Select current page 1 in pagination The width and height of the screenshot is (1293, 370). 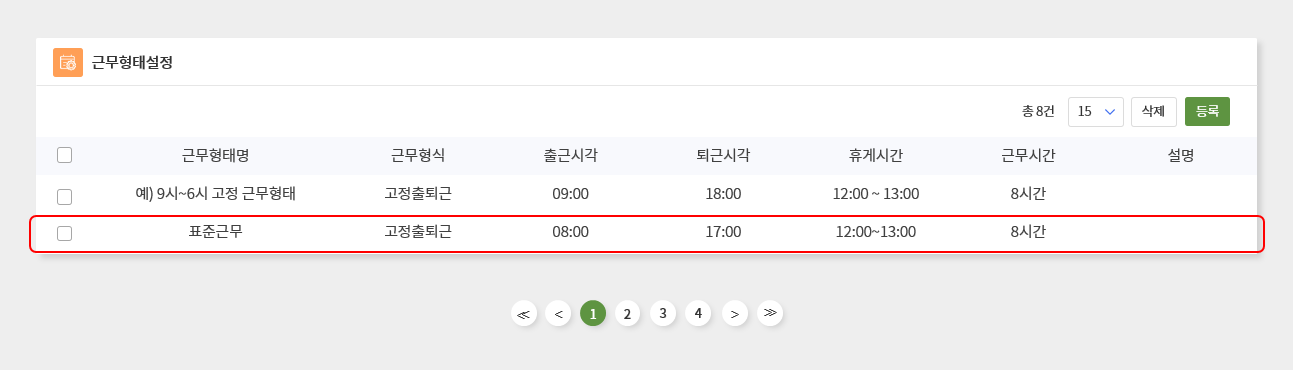[593, 314]
